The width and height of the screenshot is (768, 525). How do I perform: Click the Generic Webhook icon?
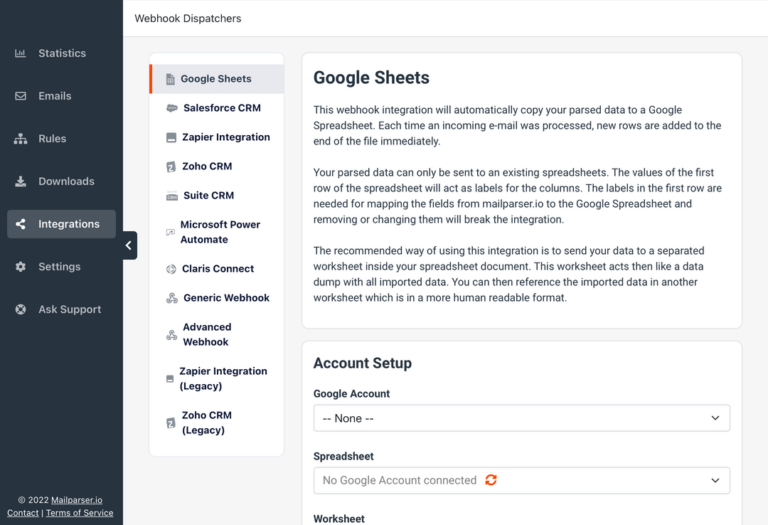click(172, 298)
